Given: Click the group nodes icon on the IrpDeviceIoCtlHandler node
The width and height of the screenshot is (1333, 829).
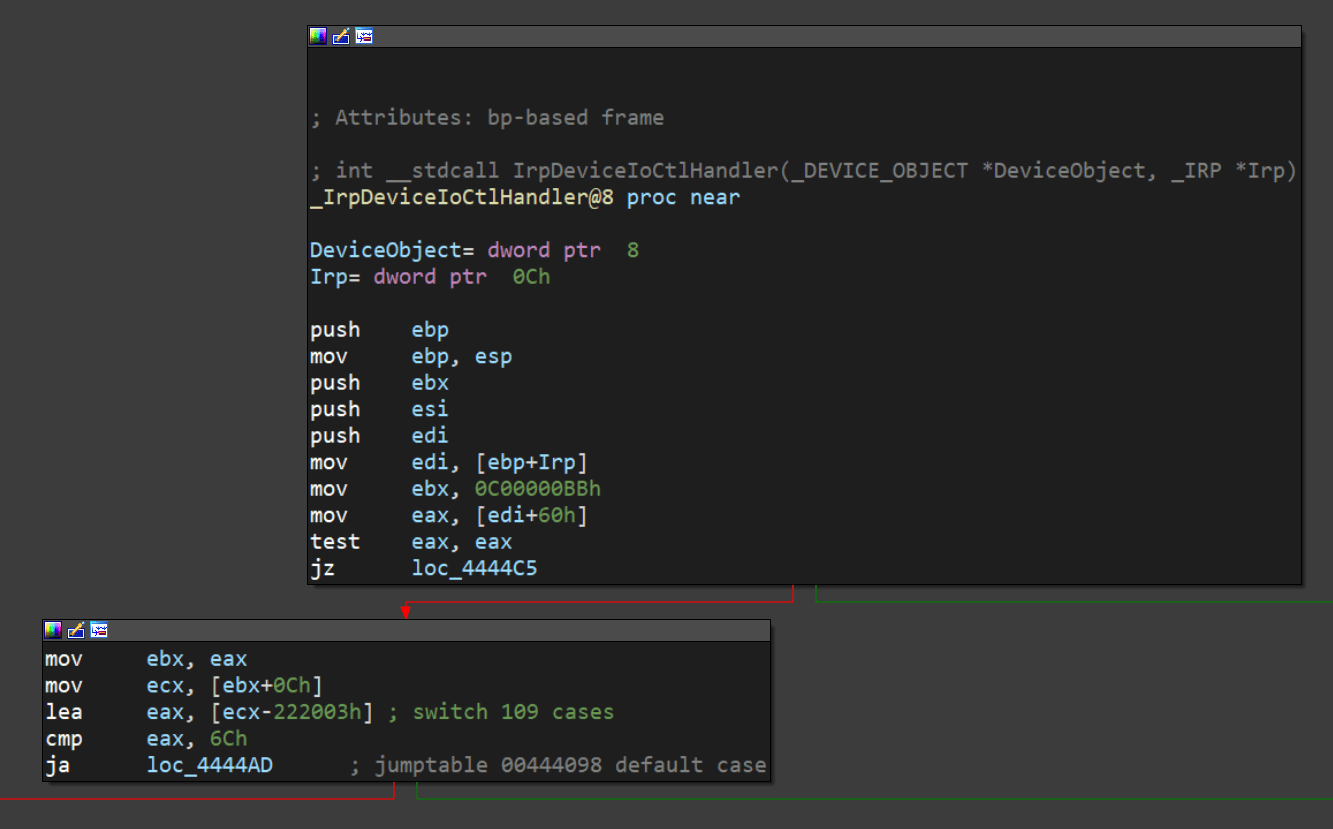Looking at the screenshot, I should (364, 36).
